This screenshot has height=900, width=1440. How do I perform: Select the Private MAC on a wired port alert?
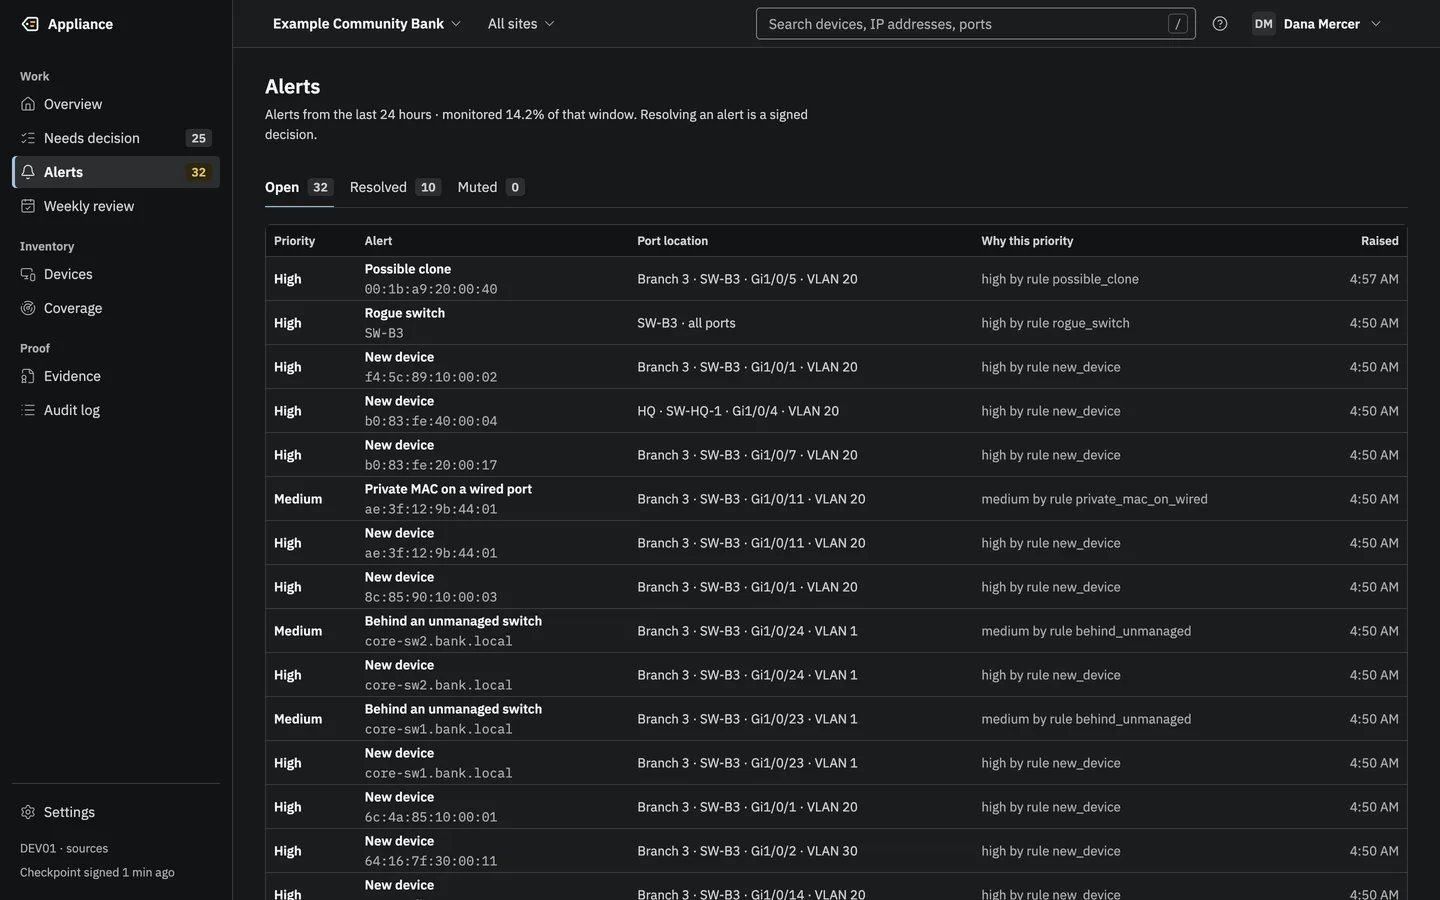(836, 499)
